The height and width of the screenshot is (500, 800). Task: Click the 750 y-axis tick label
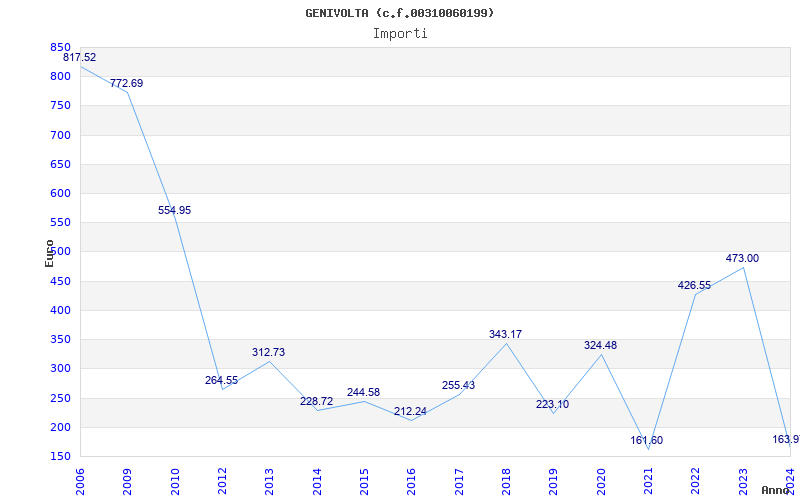[x=60, y=106]
